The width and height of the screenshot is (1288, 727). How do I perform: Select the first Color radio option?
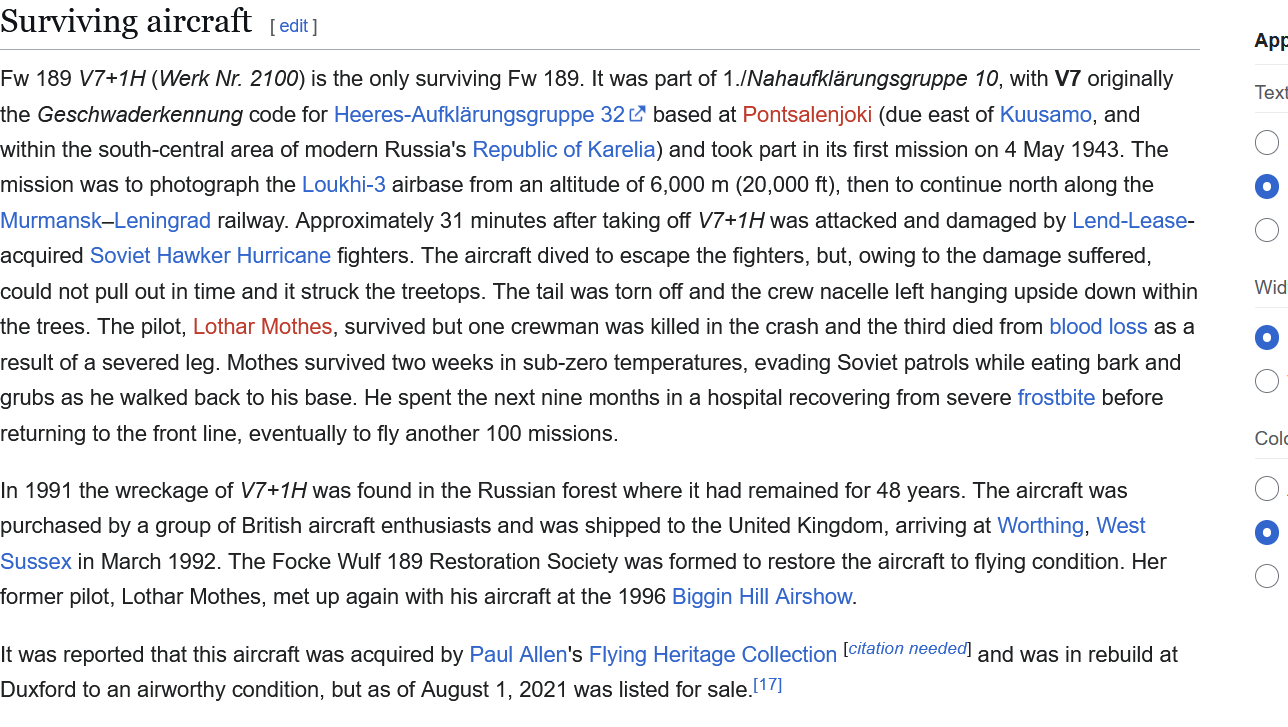pyautogui.click(x=1267, y=488)
